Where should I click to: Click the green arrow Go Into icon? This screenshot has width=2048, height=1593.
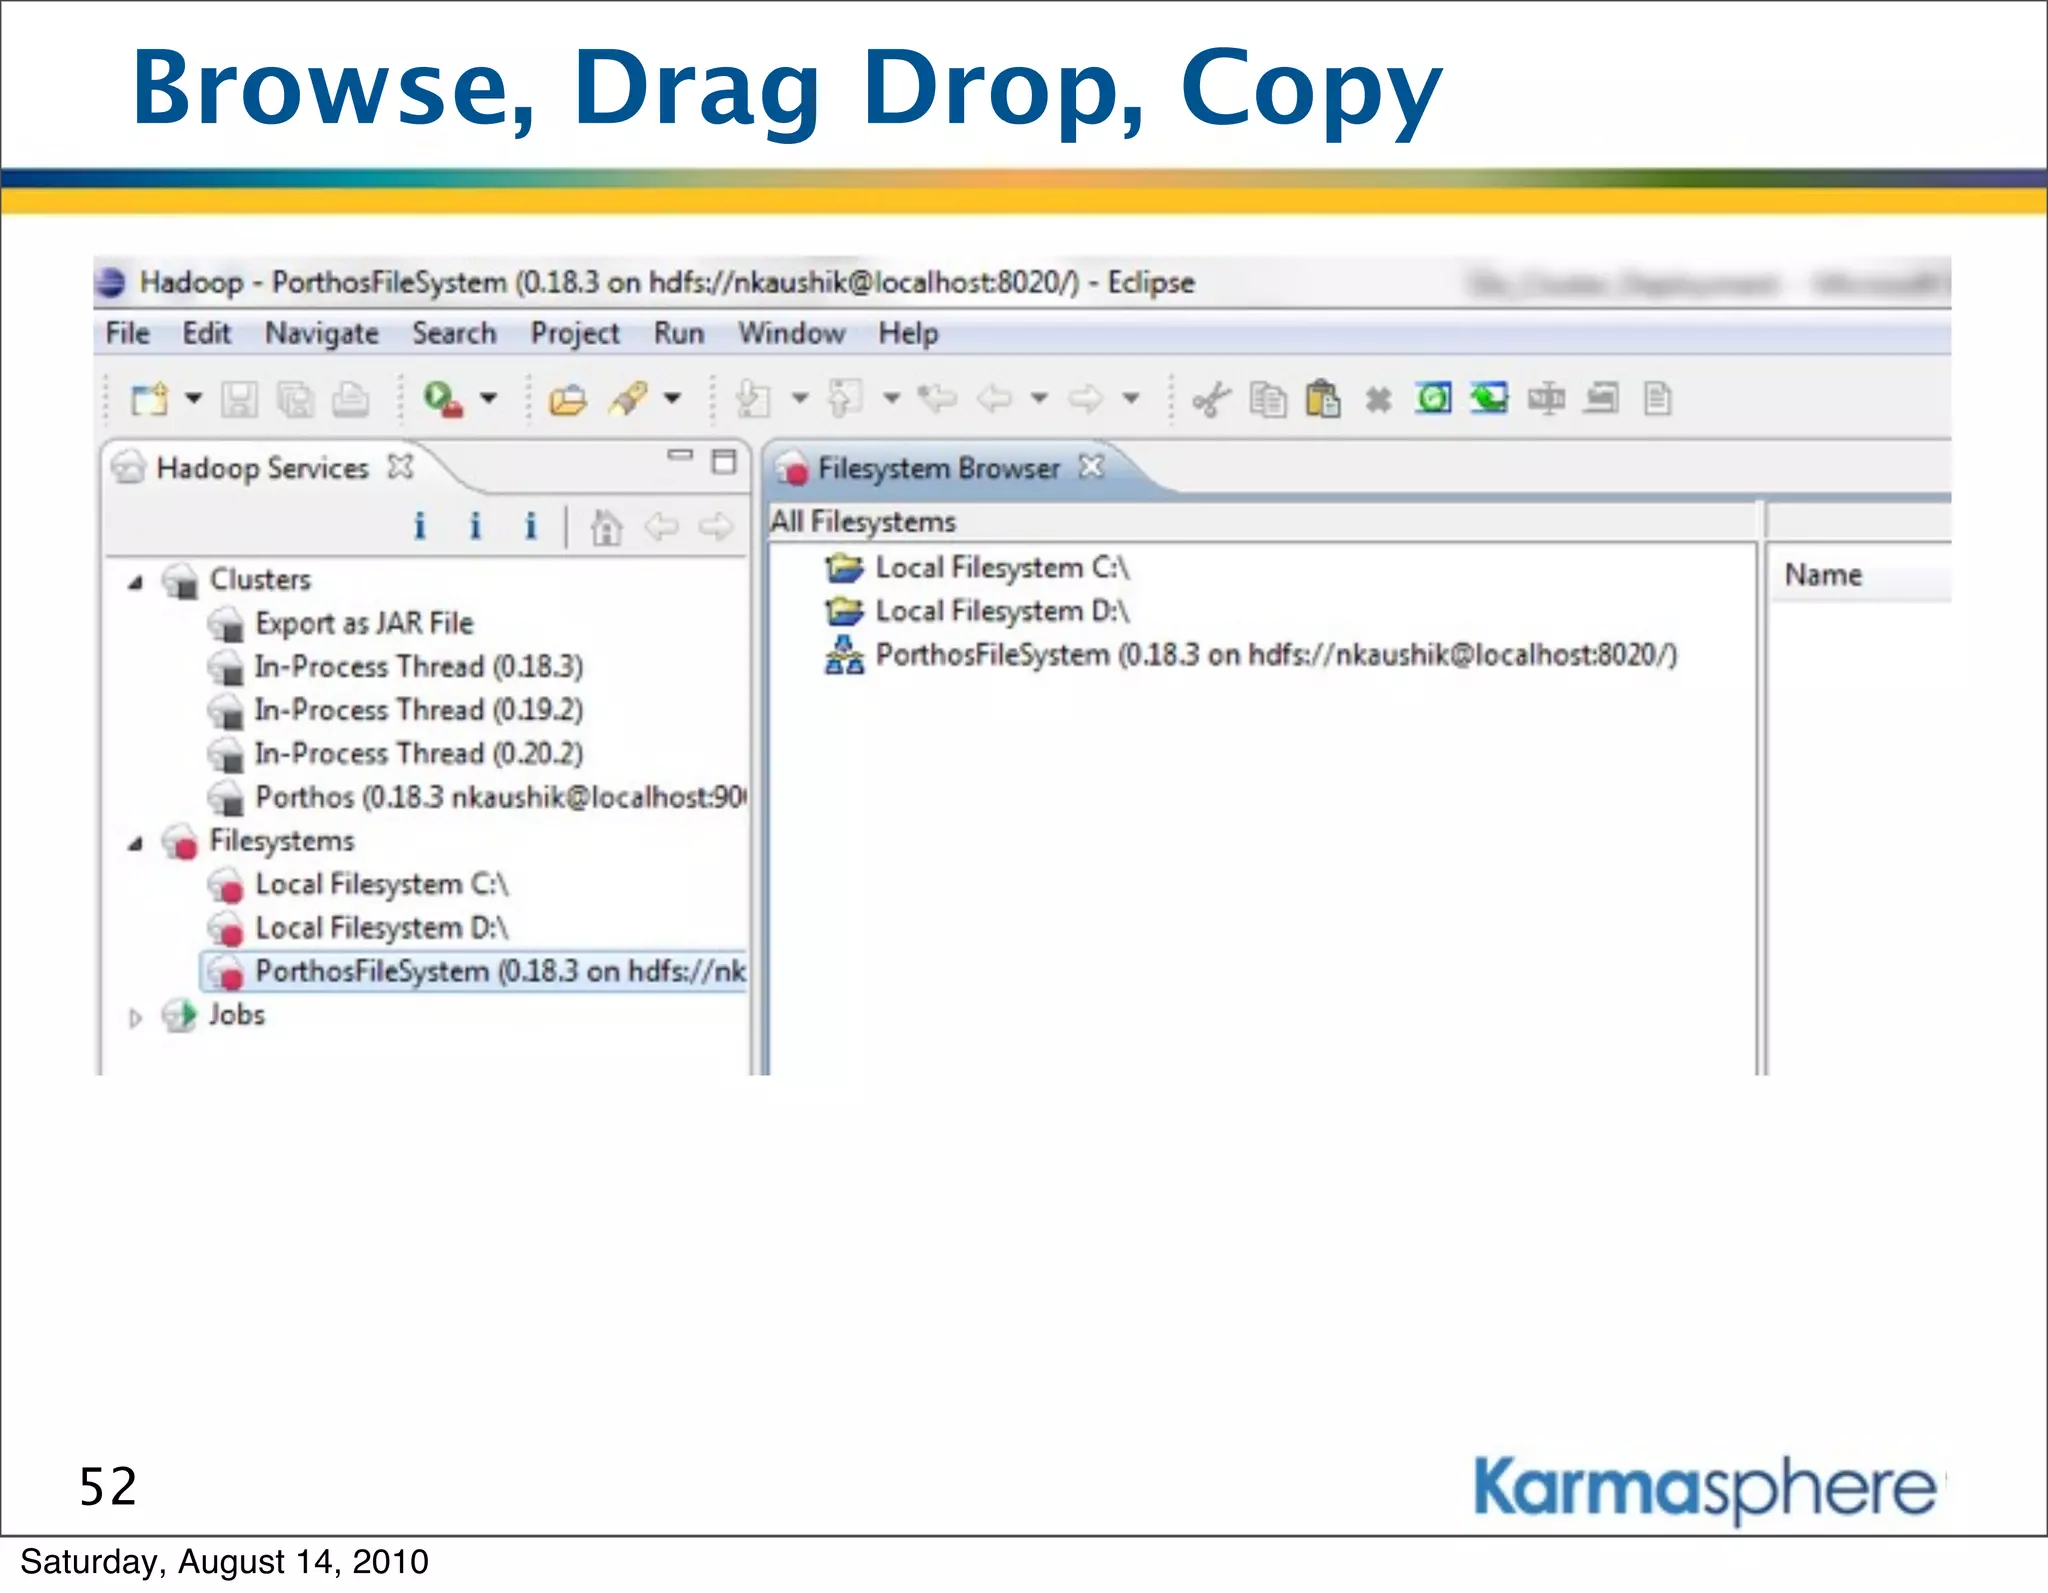(1490, 399)
